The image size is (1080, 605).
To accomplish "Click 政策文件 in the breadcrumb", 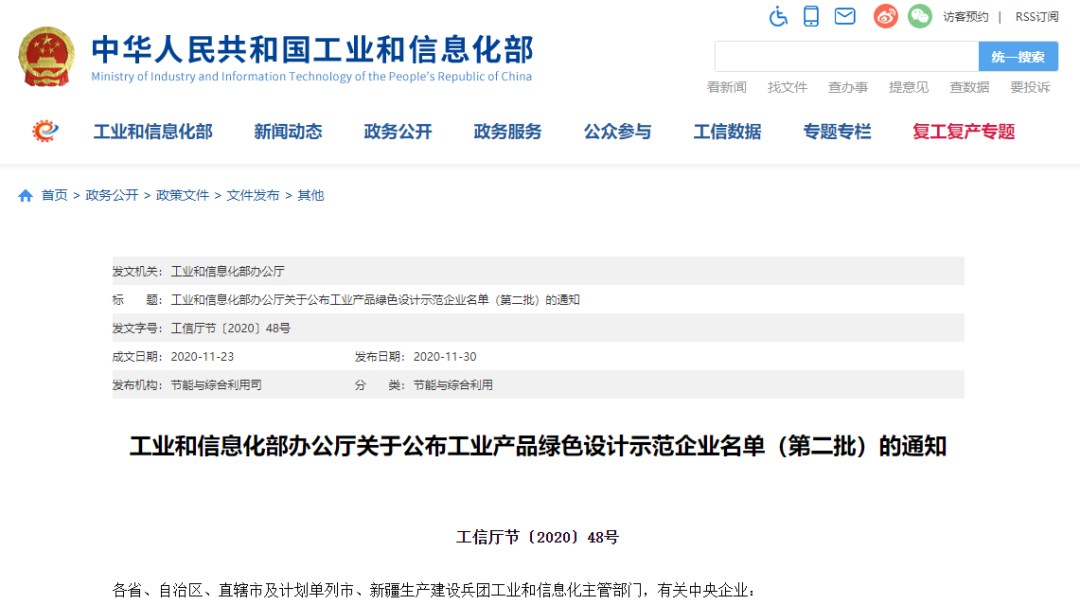I will pyautogui.click(x=183, y=196).
